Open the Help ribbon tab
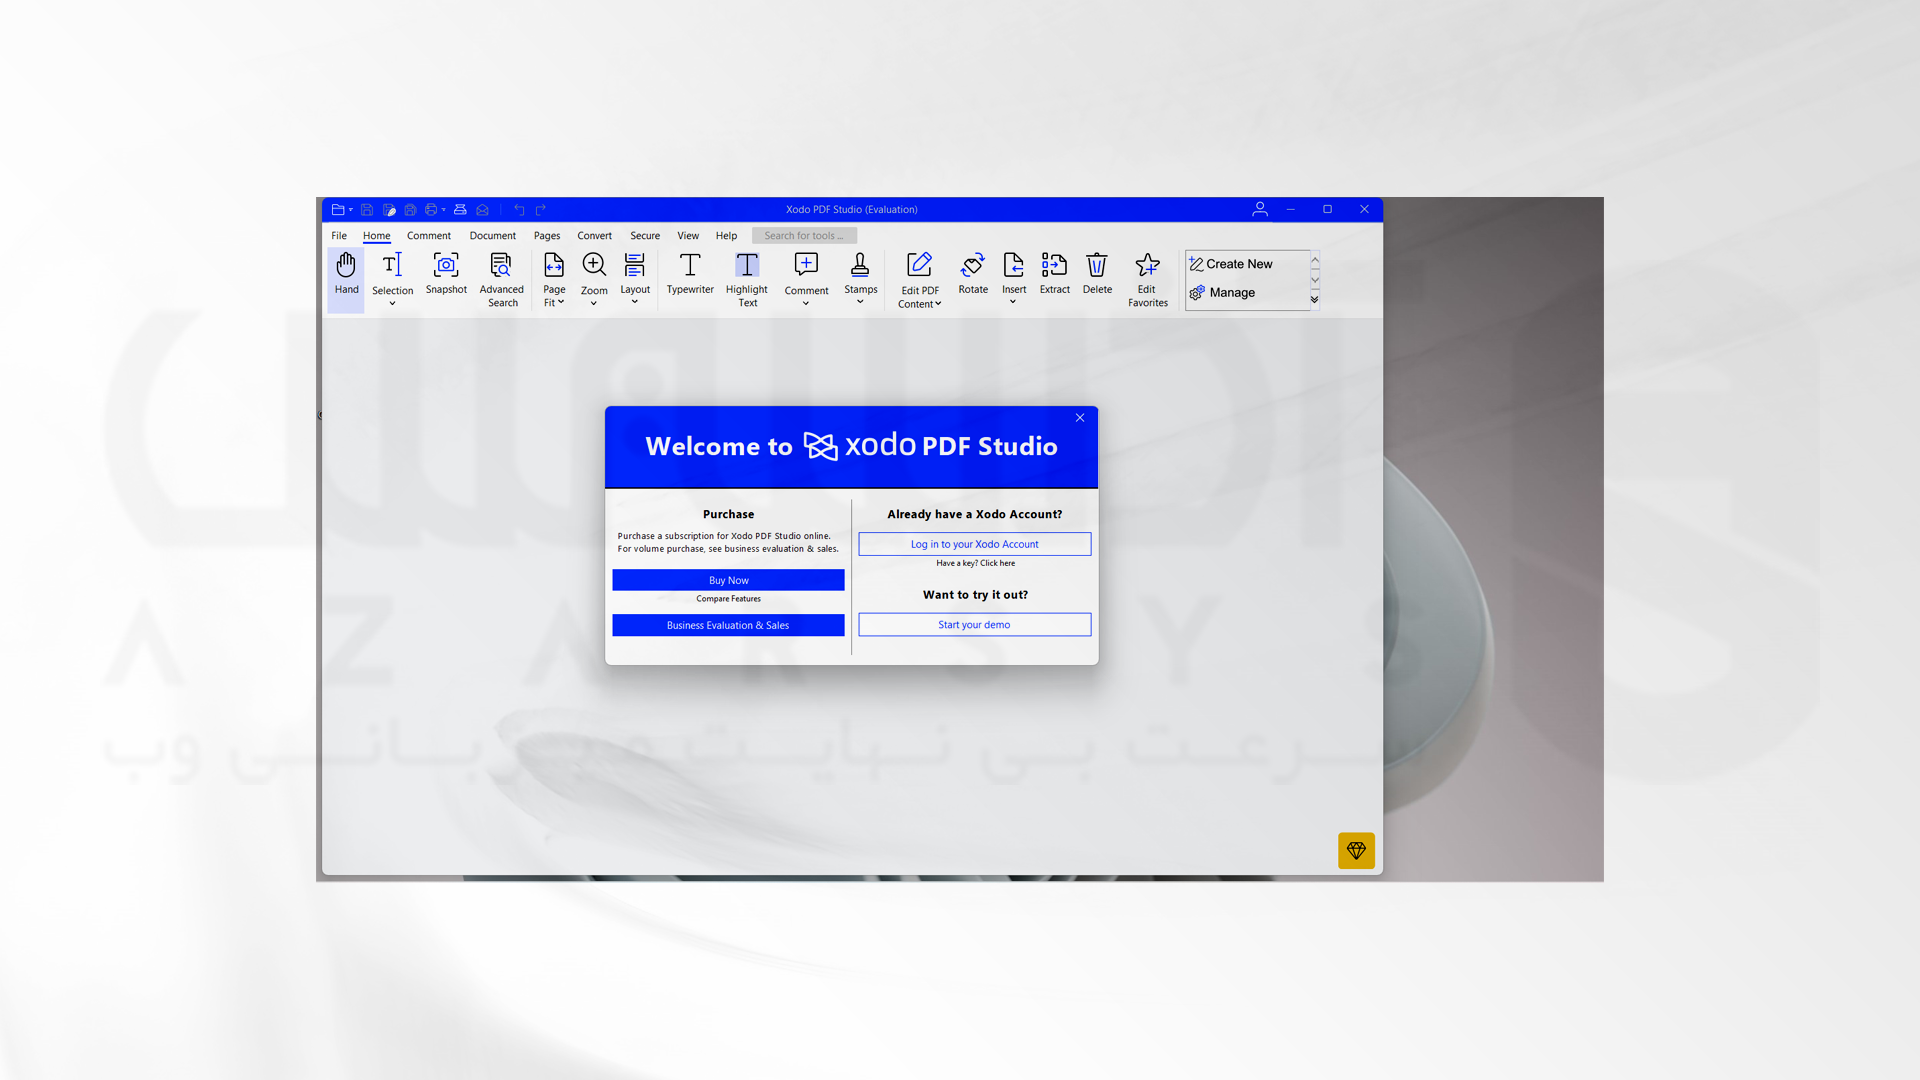1920x1080 pixels. (727, 236)
